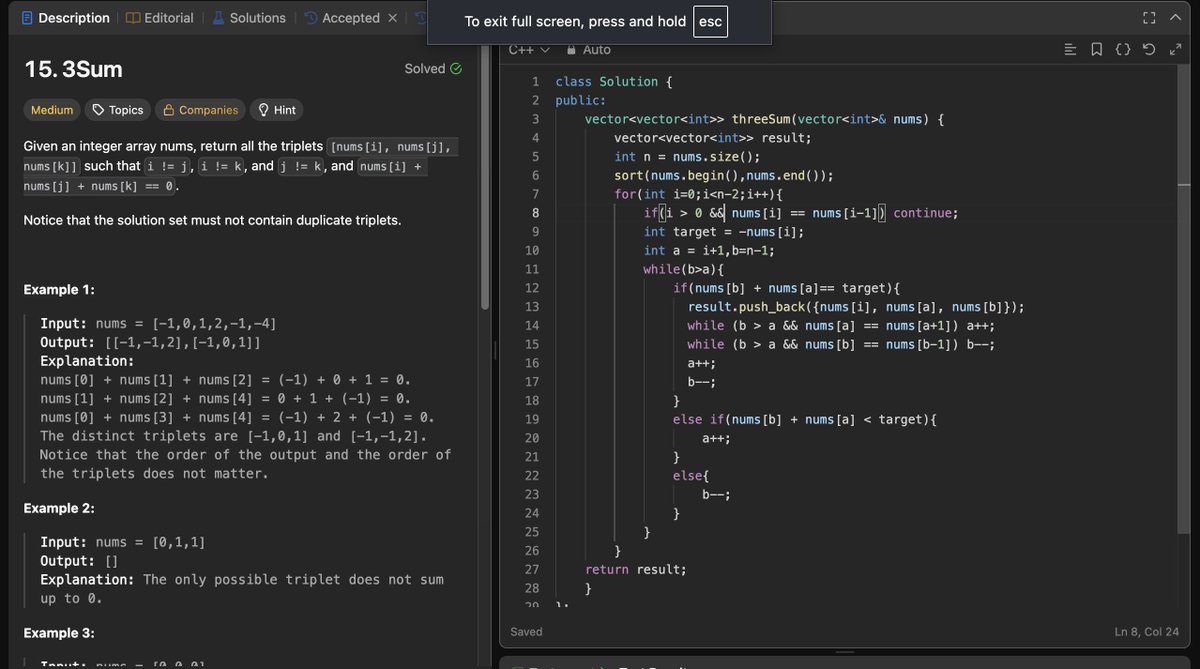Screen dimensions: 1200x669
Task: Click the format code icon
Action: click(1070, 49)
